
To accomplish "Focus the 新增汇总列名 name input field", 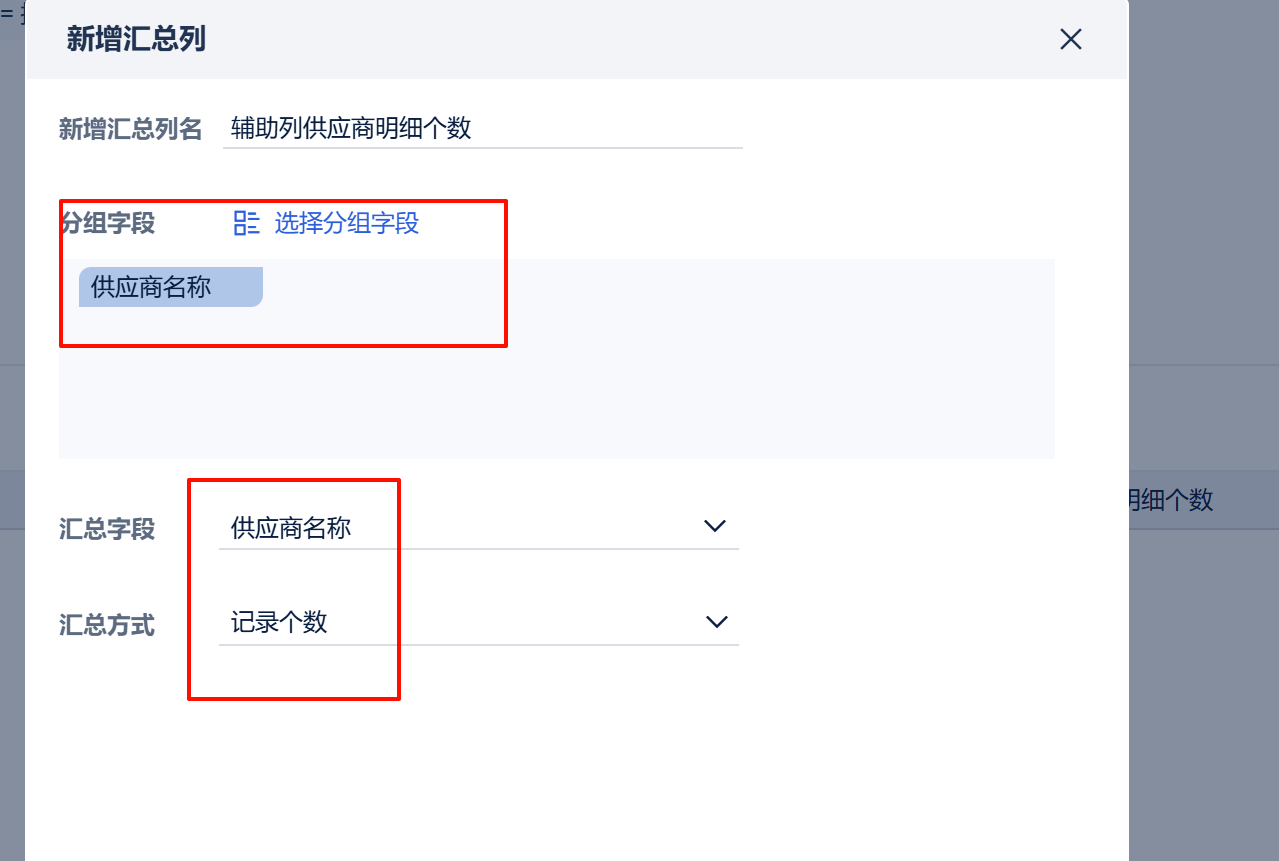I will click(x=483, y=128).
